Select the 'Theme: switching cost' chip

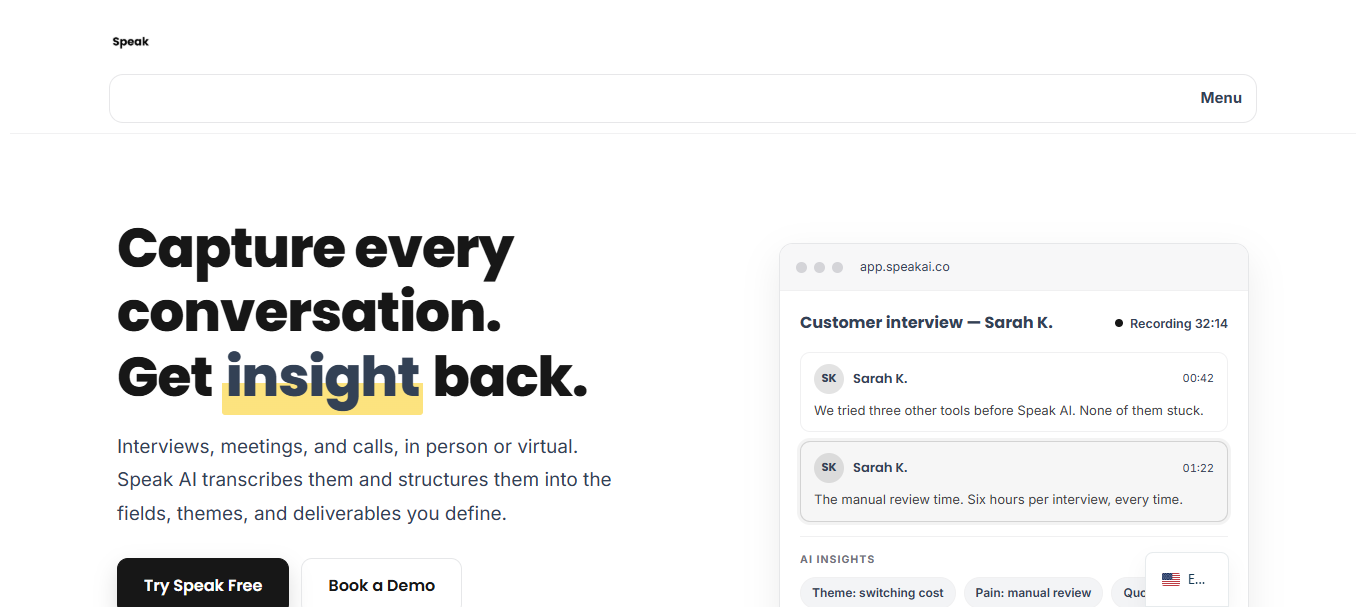[x=878, y=593]
